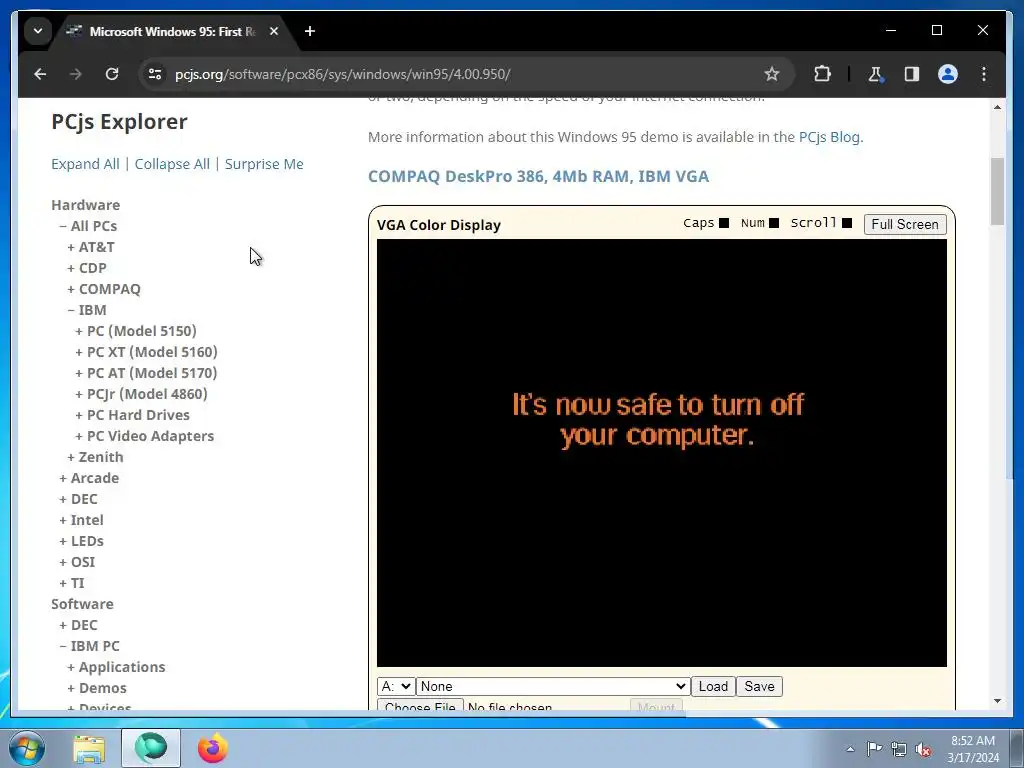Screen dimensions: 1024x768
Task: Open Chrome Labs flask icon
Action: [875, 74]
